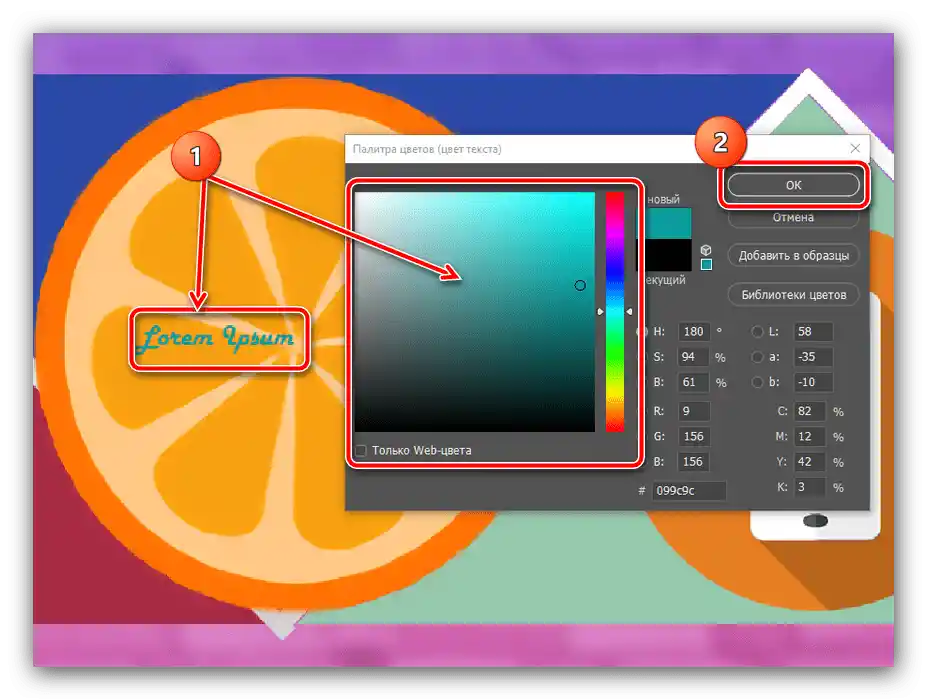Image resolution: width=927 pixels, height=700 pixels.
Task: Click the saturation S value field
Action: click(692, 357)
